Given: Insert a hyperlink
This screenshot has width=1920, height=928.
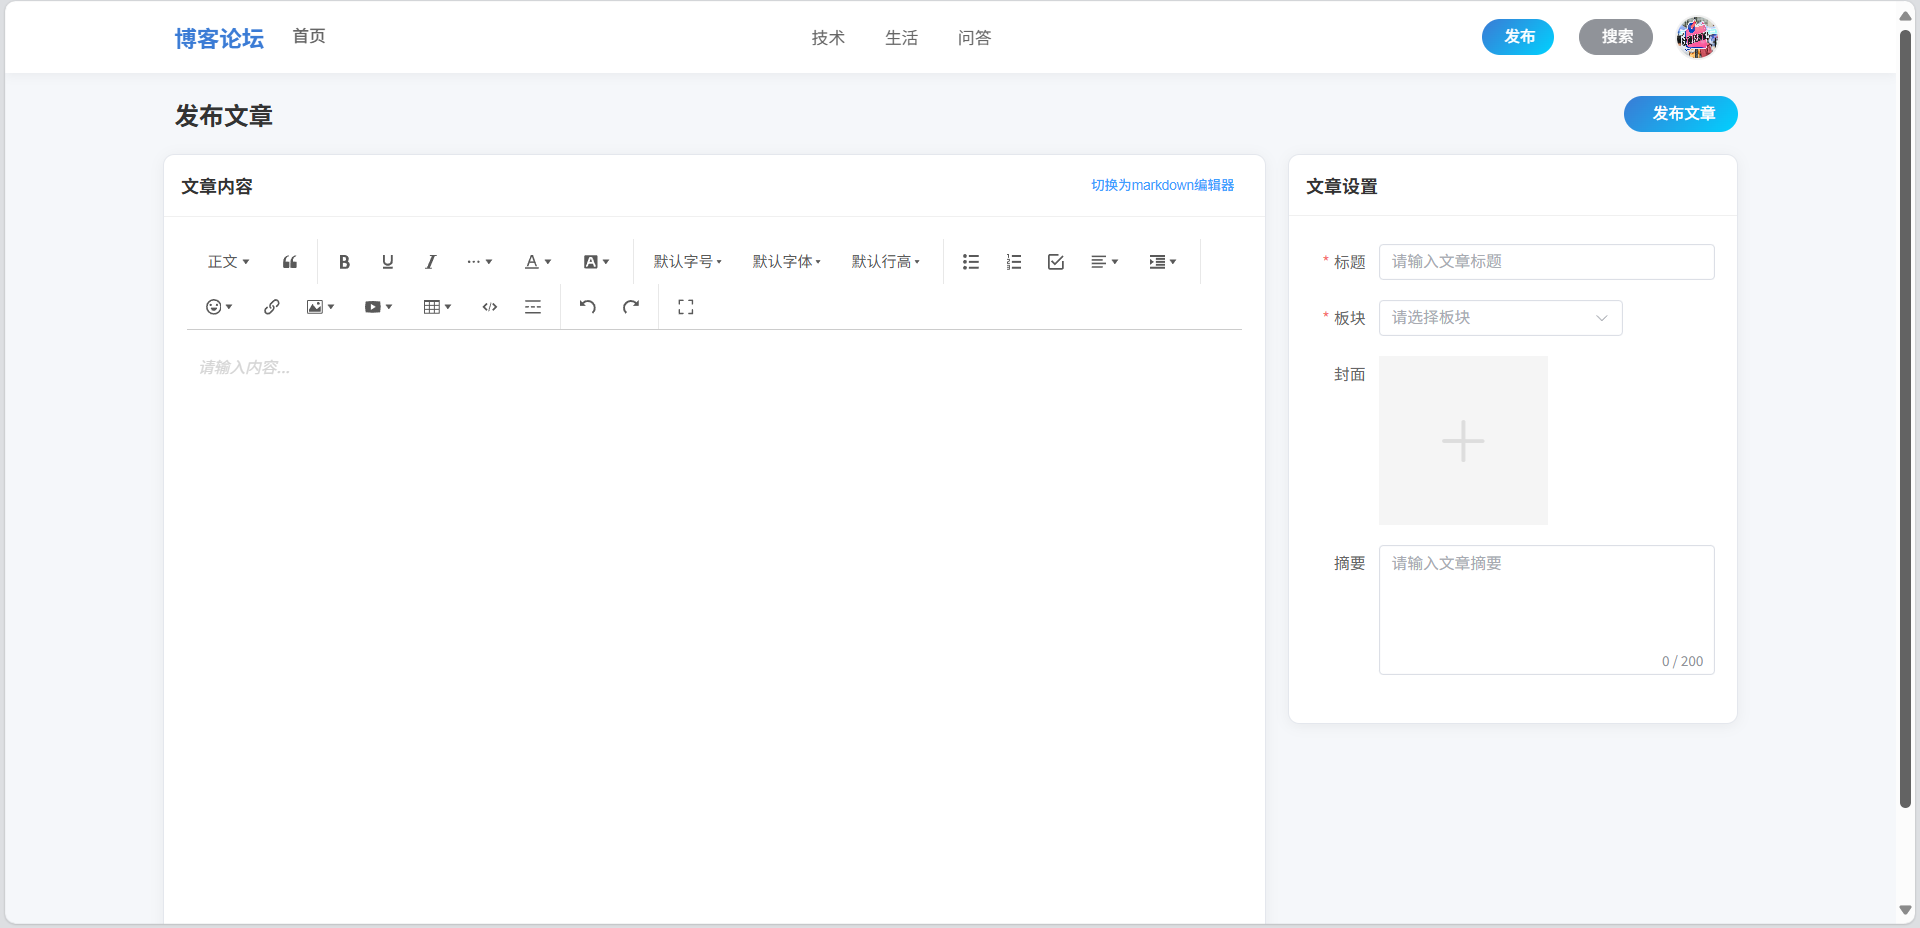Looking at the screenshot, I should (x=271, y=306).
